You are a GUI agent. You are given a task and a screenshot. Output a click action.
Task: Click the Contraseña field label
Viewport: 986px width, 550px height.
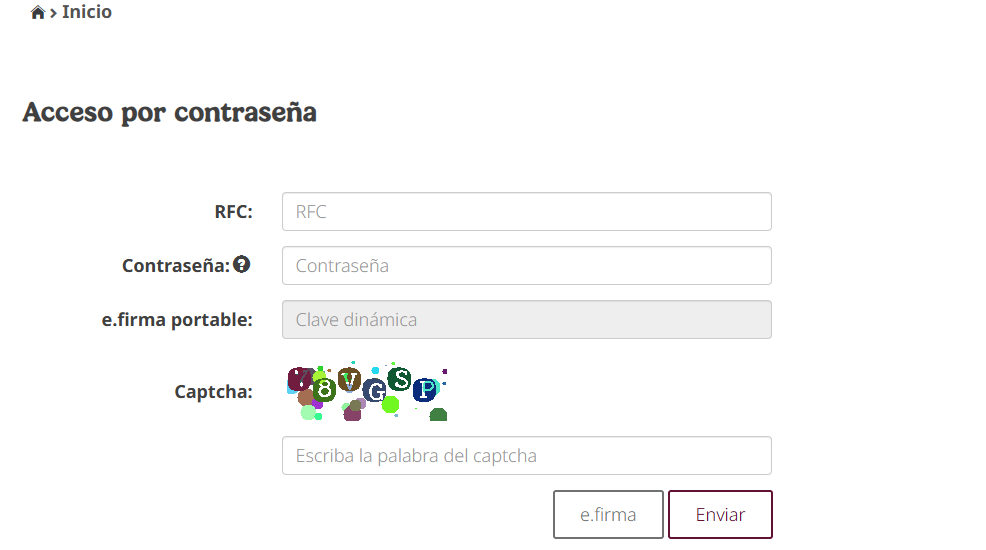[176, 266]
